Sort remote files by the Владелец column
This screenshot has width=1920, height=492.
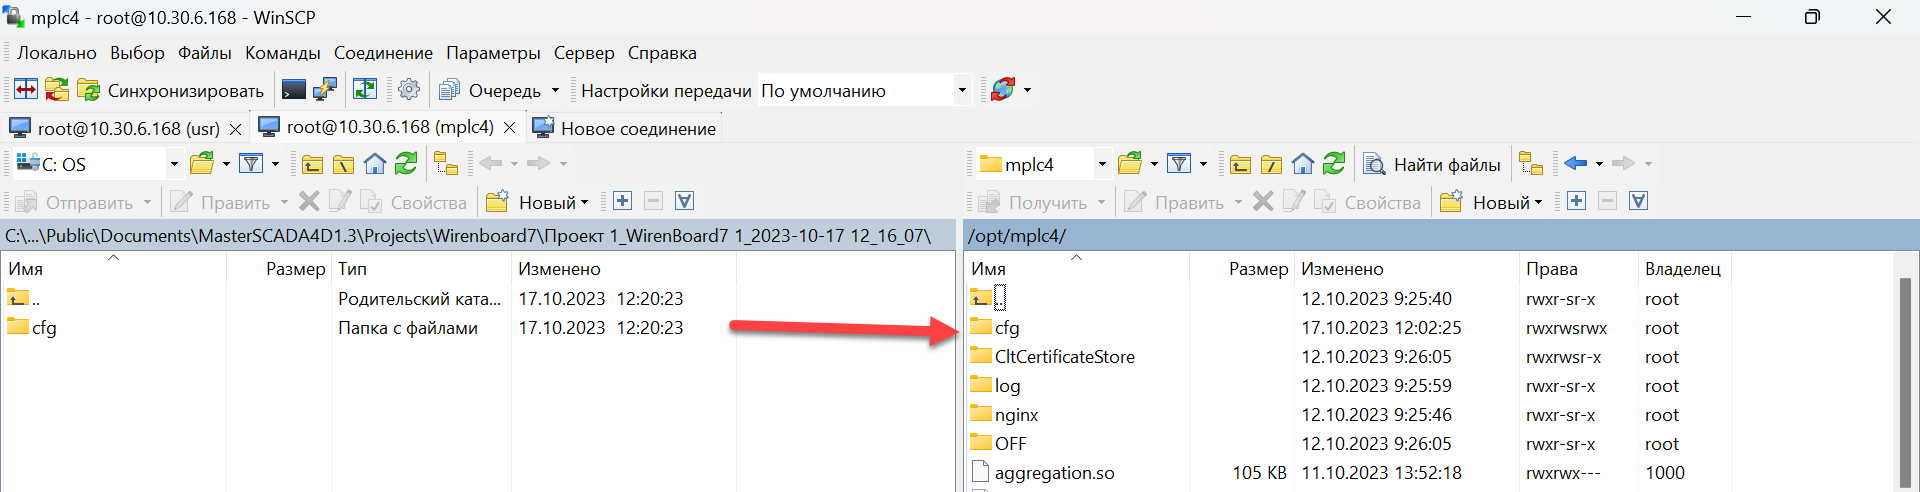pos(1682,269)
